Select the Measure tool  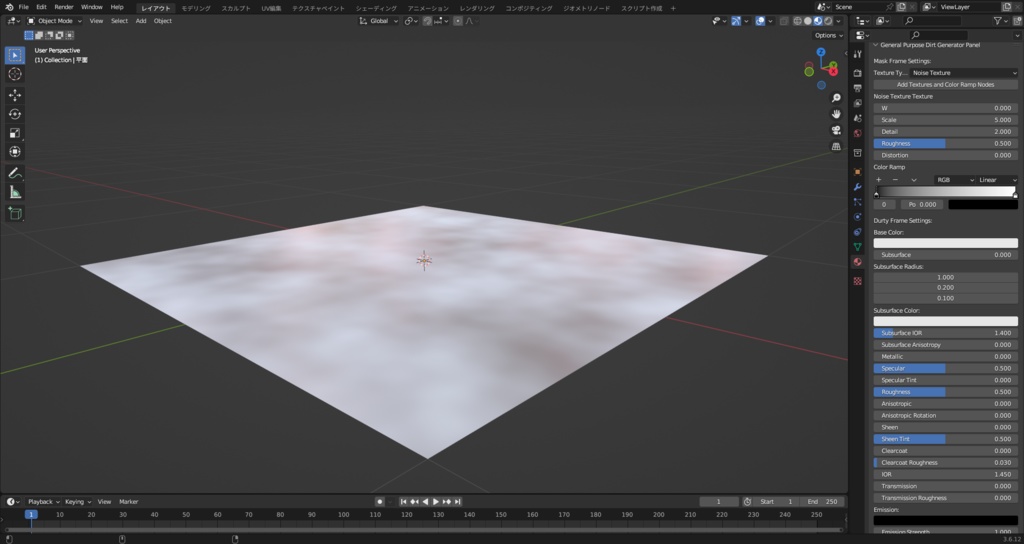point(15,192)
